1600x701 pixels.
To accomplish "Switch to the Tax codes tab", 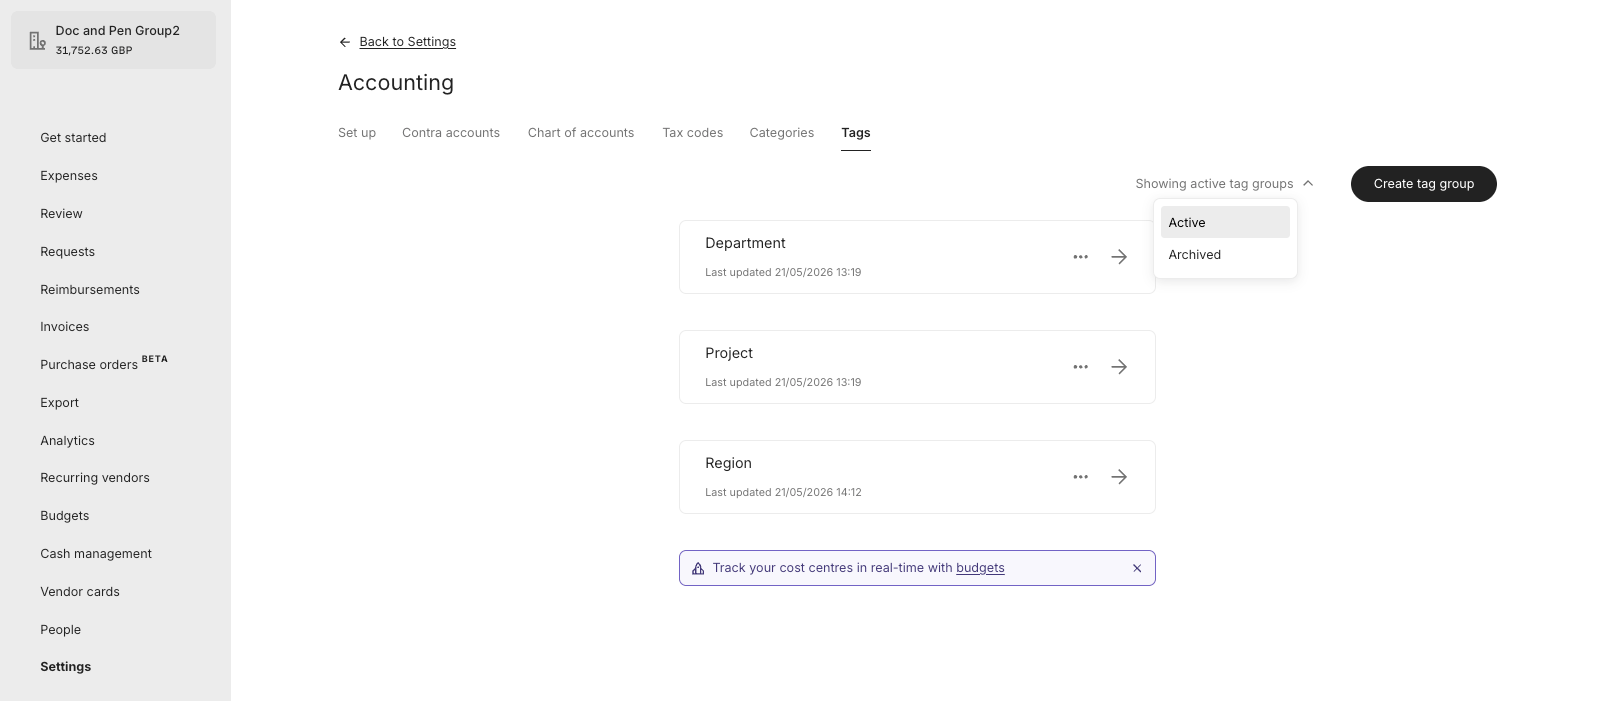I will (x=692, y=133).
